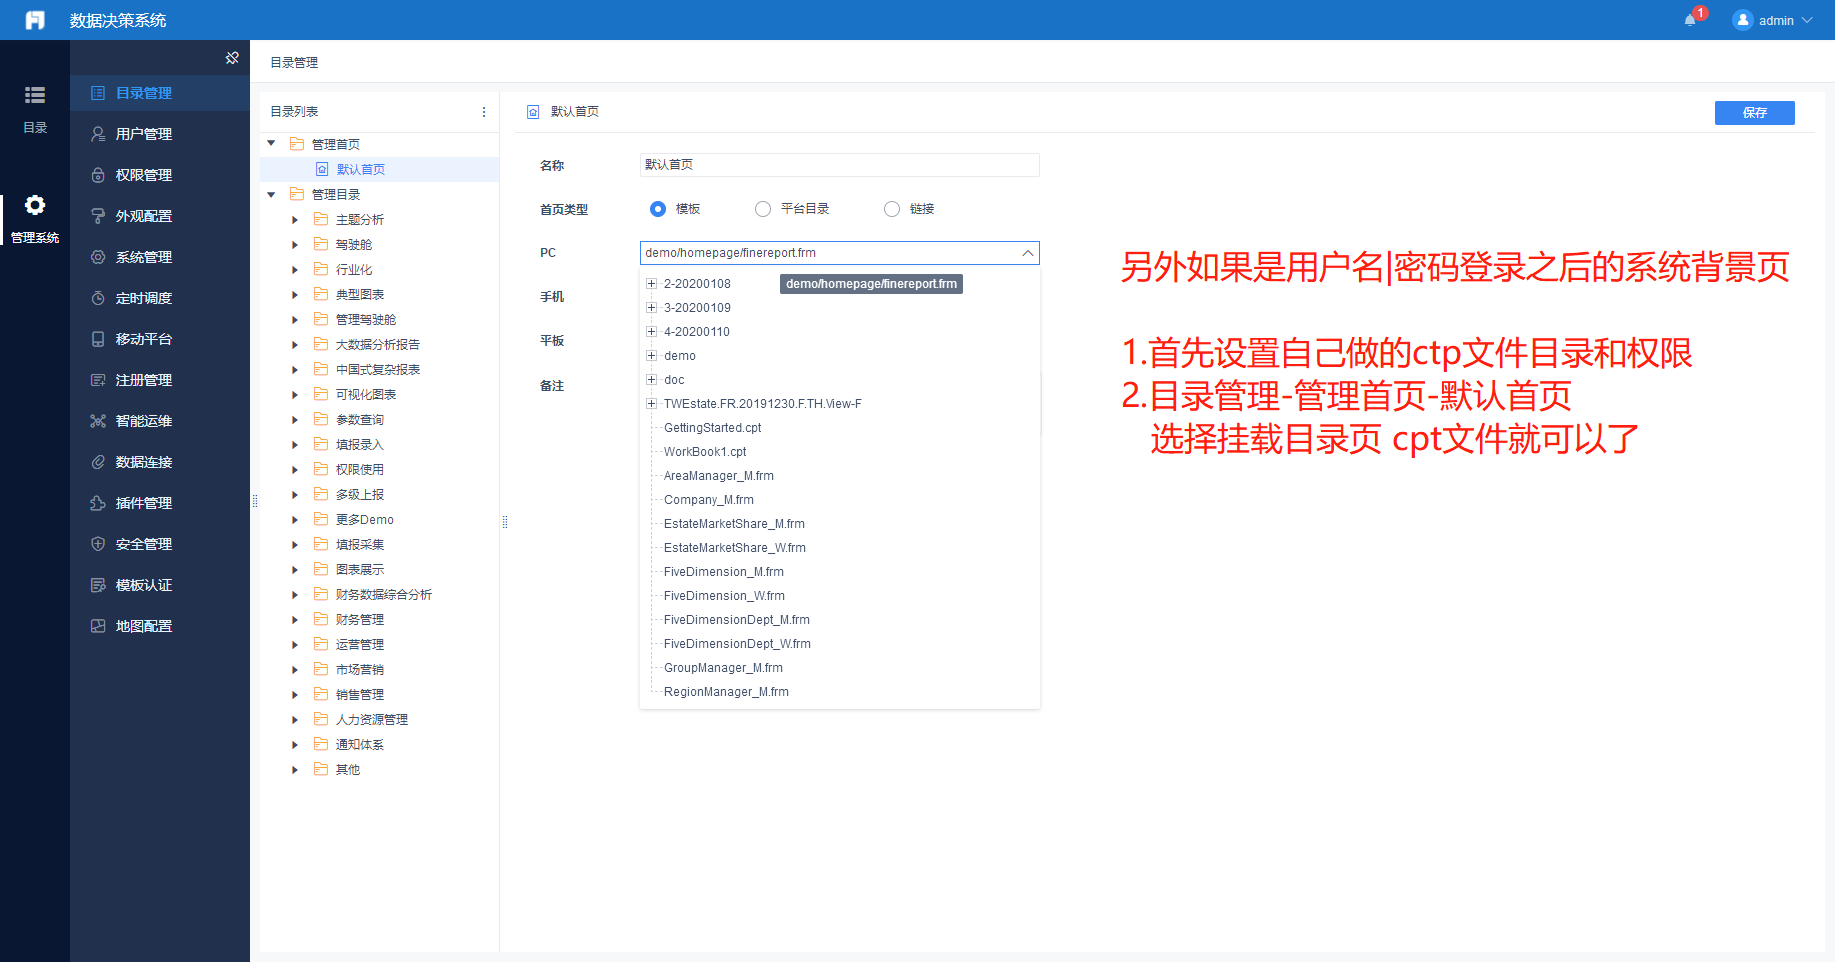Choose RegionManager_M.frm from the list

pos(726,692)
